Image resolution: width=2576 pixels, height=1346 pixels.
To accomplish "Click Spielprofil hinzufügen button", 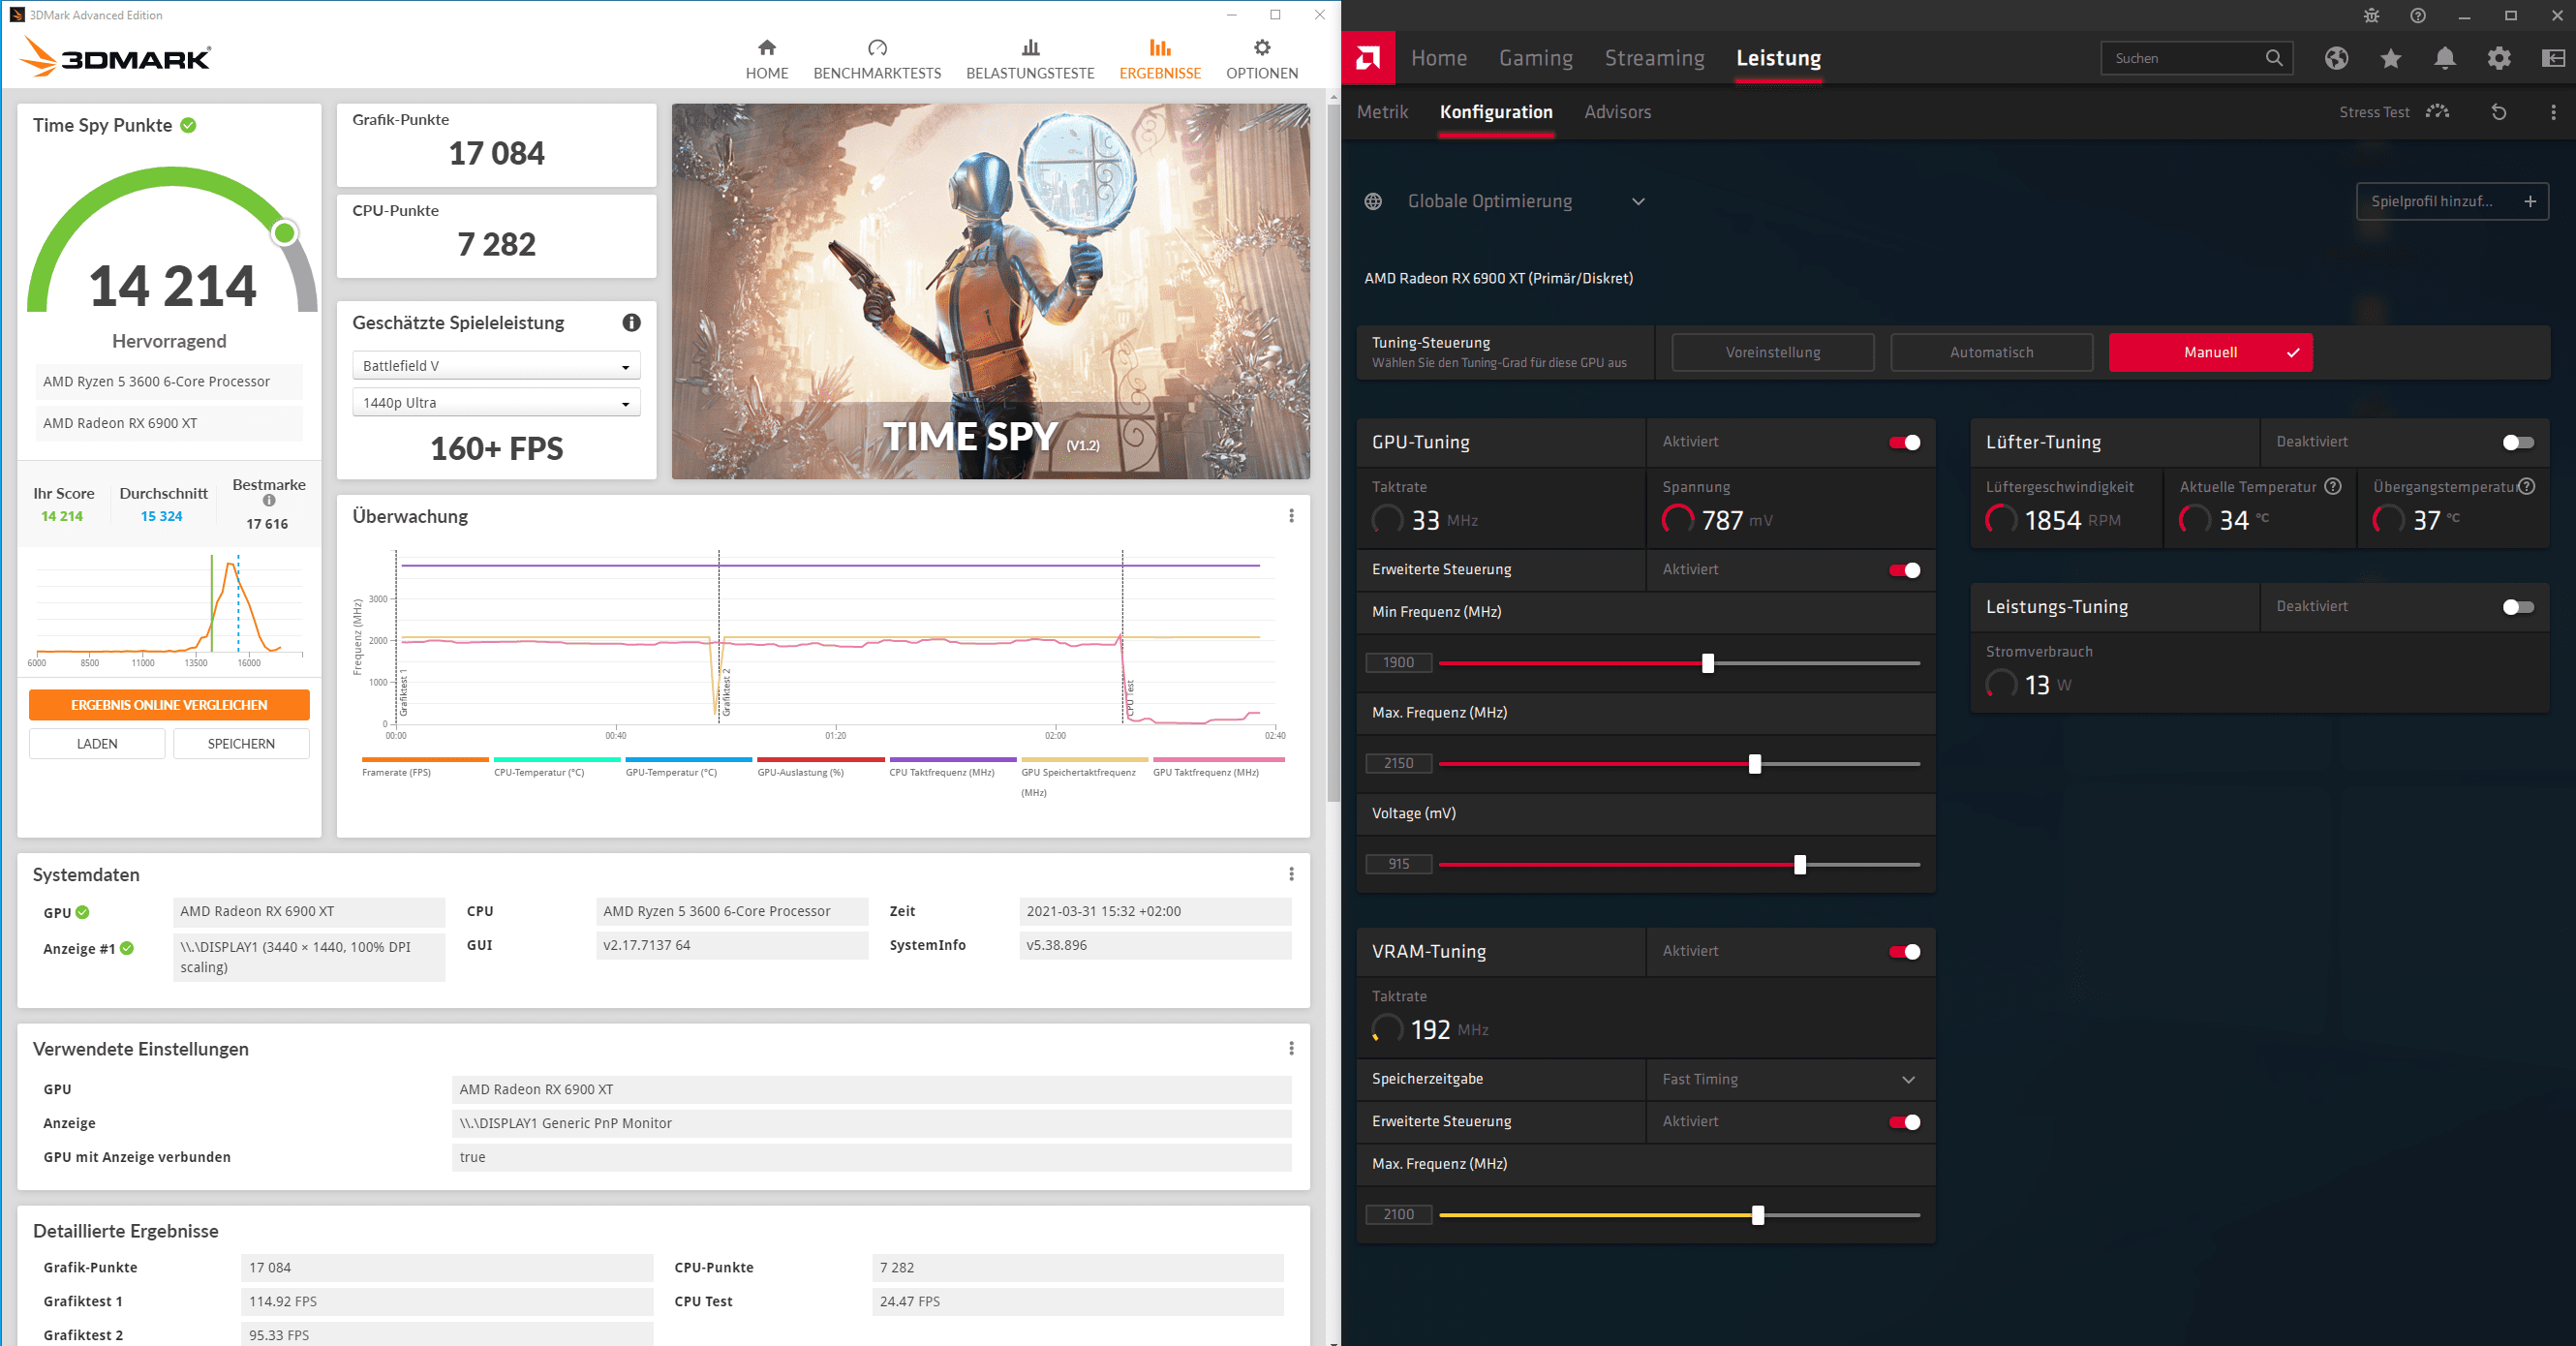I will point(2452,201).
